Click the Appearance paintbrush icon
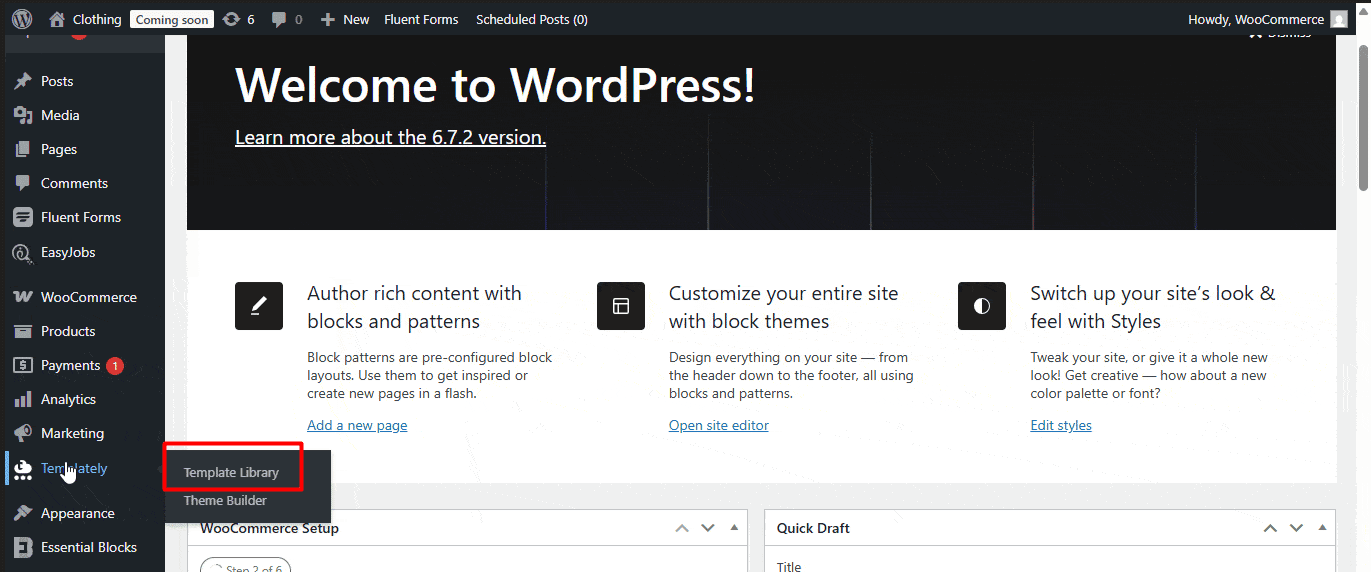 [x=23, y=513]
